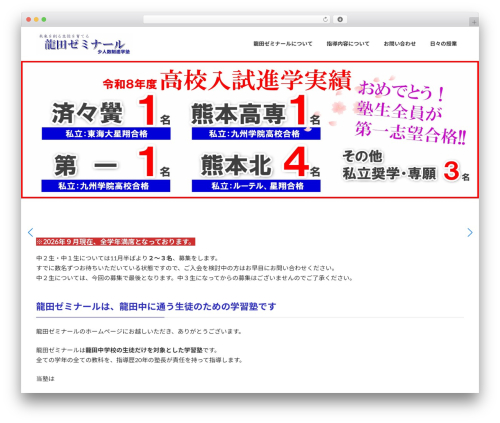The height and width of the screenshot is (423, 500).
Task: Open the 日々の授業 menu item
Action: (443, 44)
